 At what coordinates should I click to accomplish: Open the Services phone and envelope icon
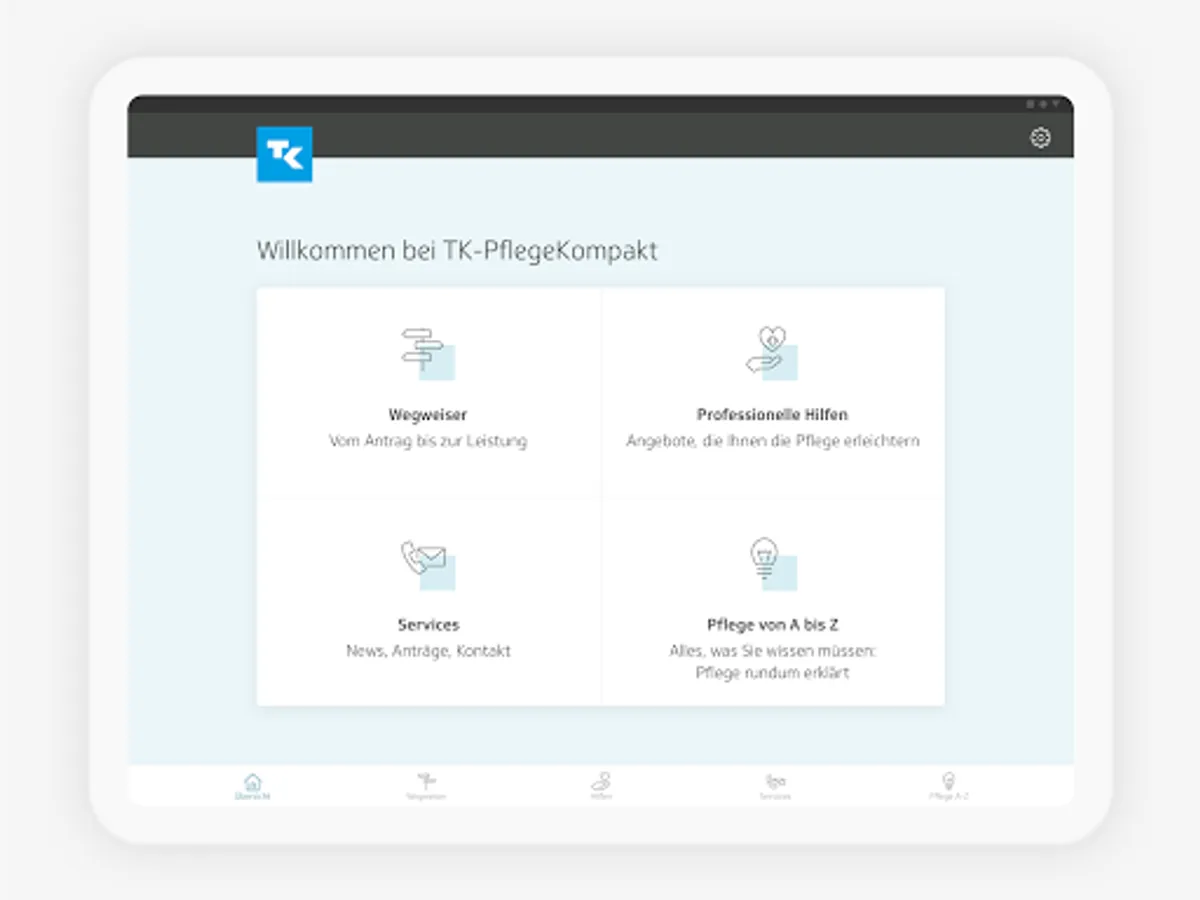click(x=427, y=564)
